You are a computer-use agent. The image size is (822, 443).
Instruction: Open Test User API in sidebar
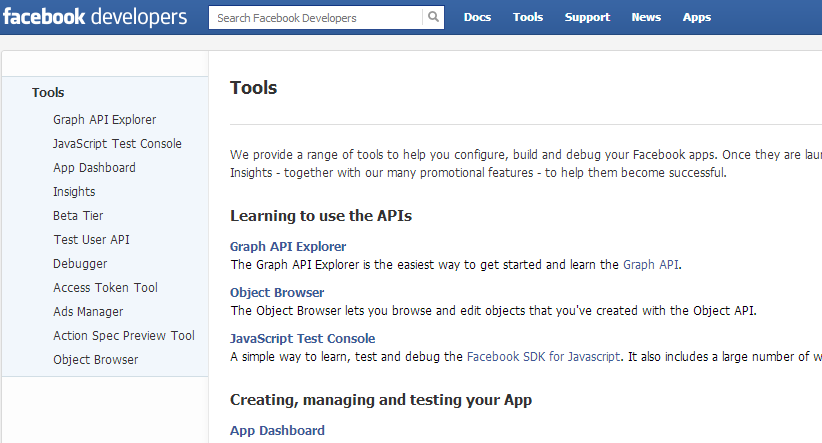click(x=91, y=240)
